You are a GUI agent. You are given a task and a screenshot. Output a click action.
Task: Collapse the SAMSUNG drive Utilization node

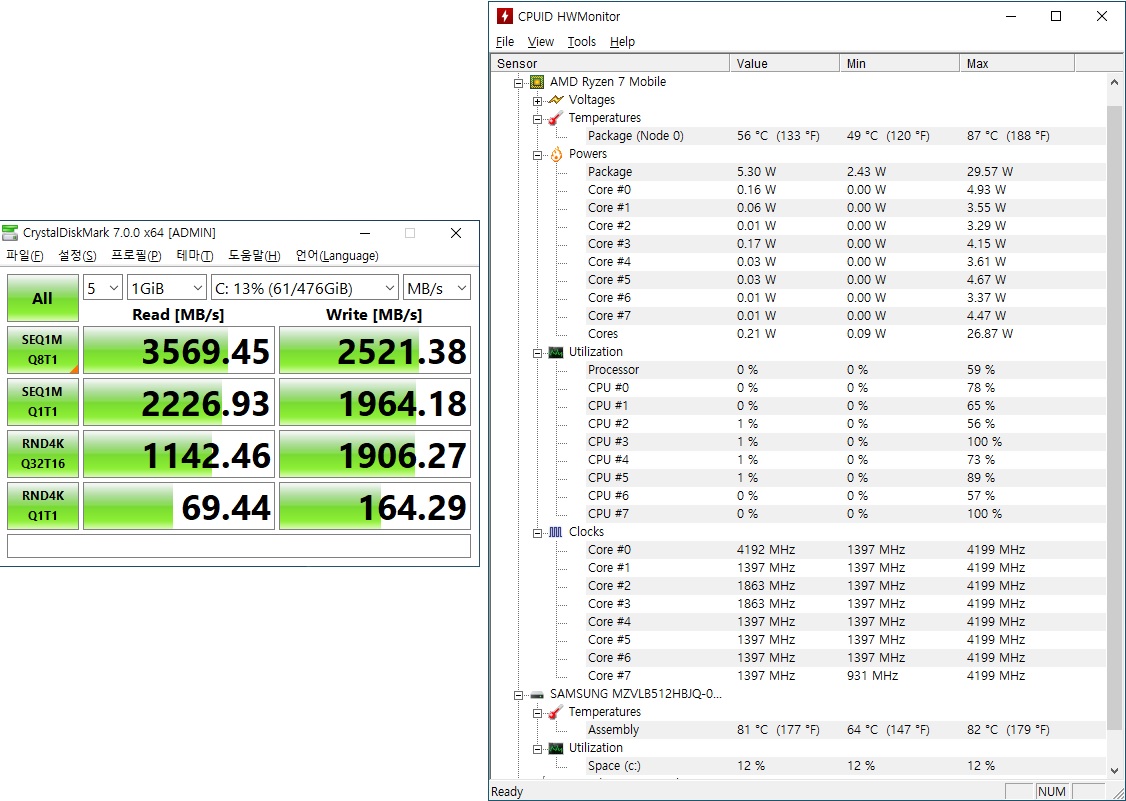537,750
